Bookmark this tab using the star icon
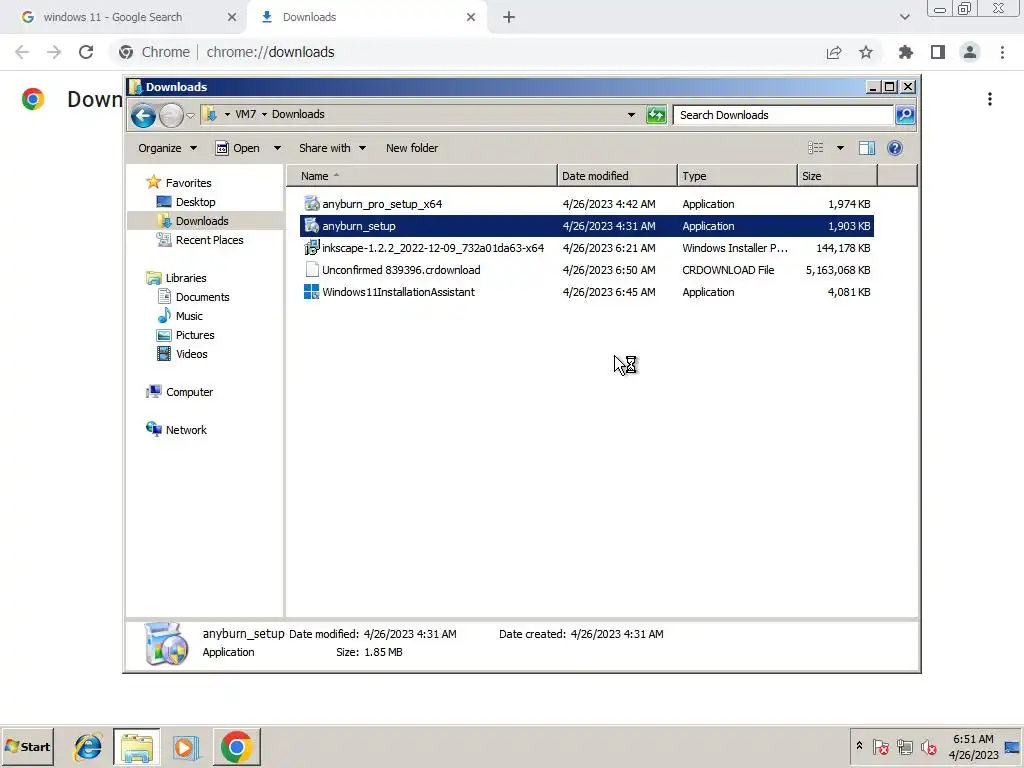 (x=866, y=52)
